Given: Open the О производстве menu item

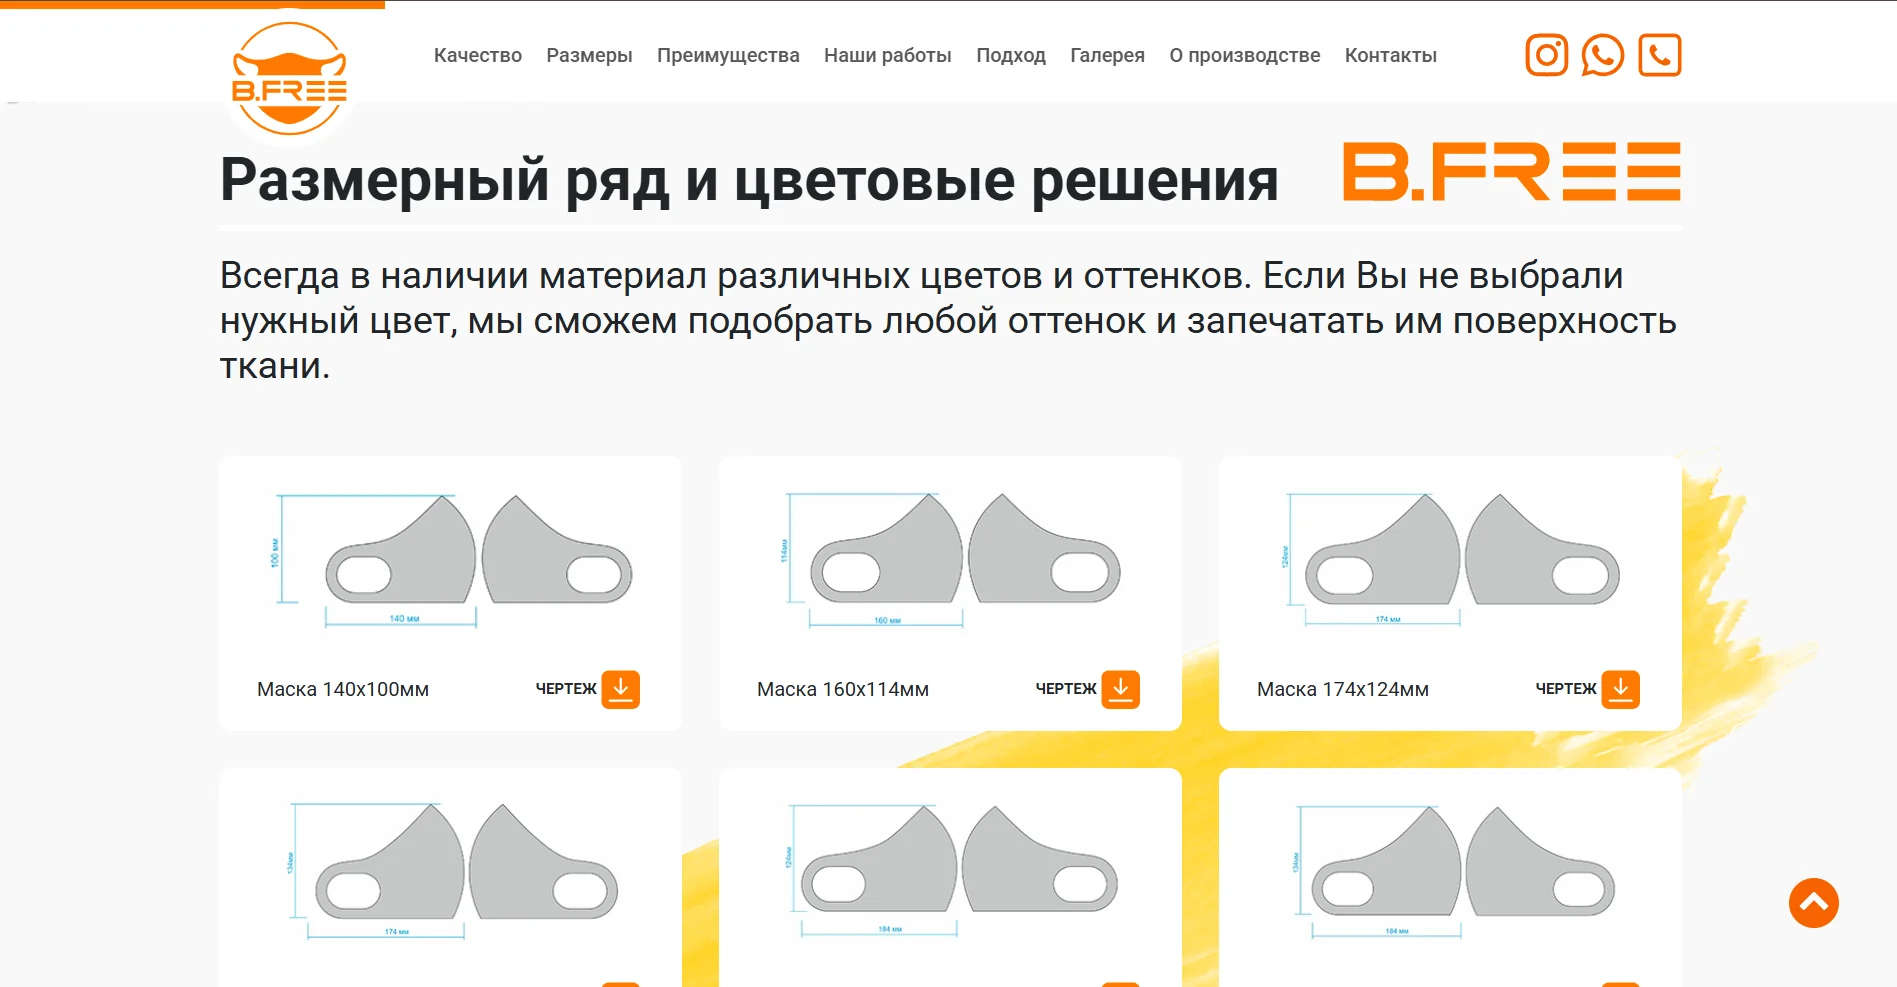Looking at the screenshot, I should 1245,56.
